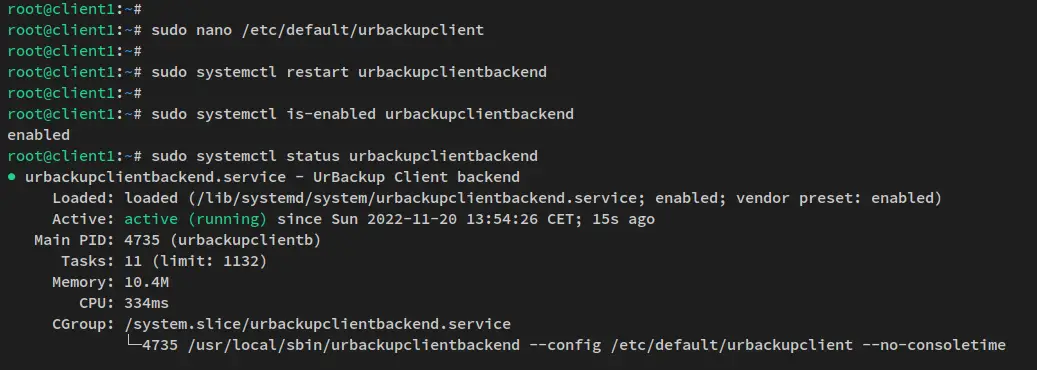Click the CPU value 334ms

click(146, 303)
